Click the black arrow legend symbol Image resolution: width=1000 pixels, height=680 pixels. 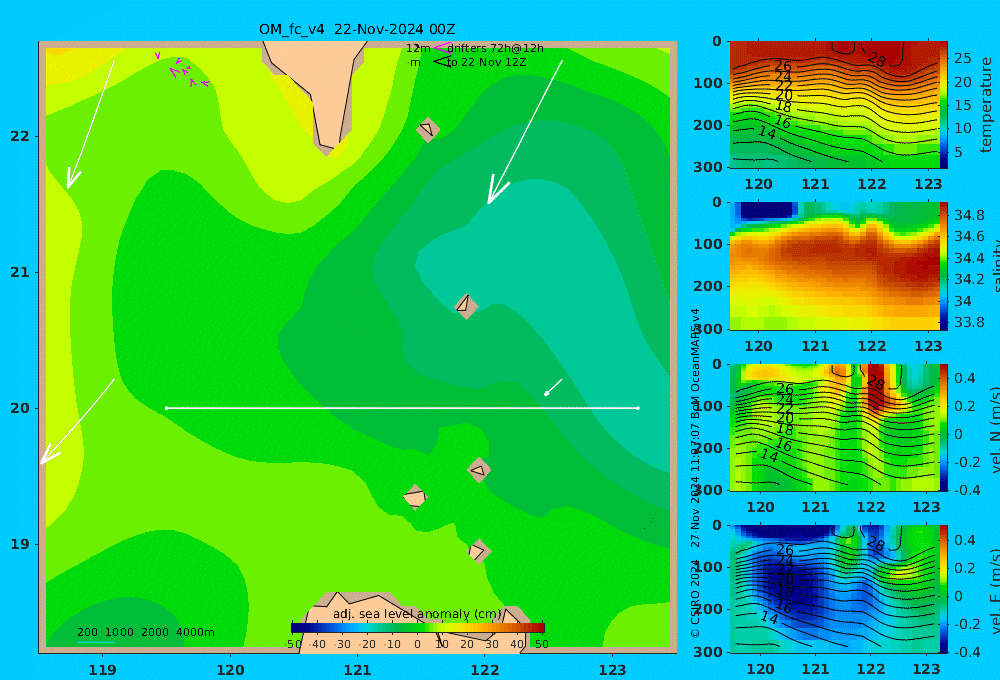point(441,62)
